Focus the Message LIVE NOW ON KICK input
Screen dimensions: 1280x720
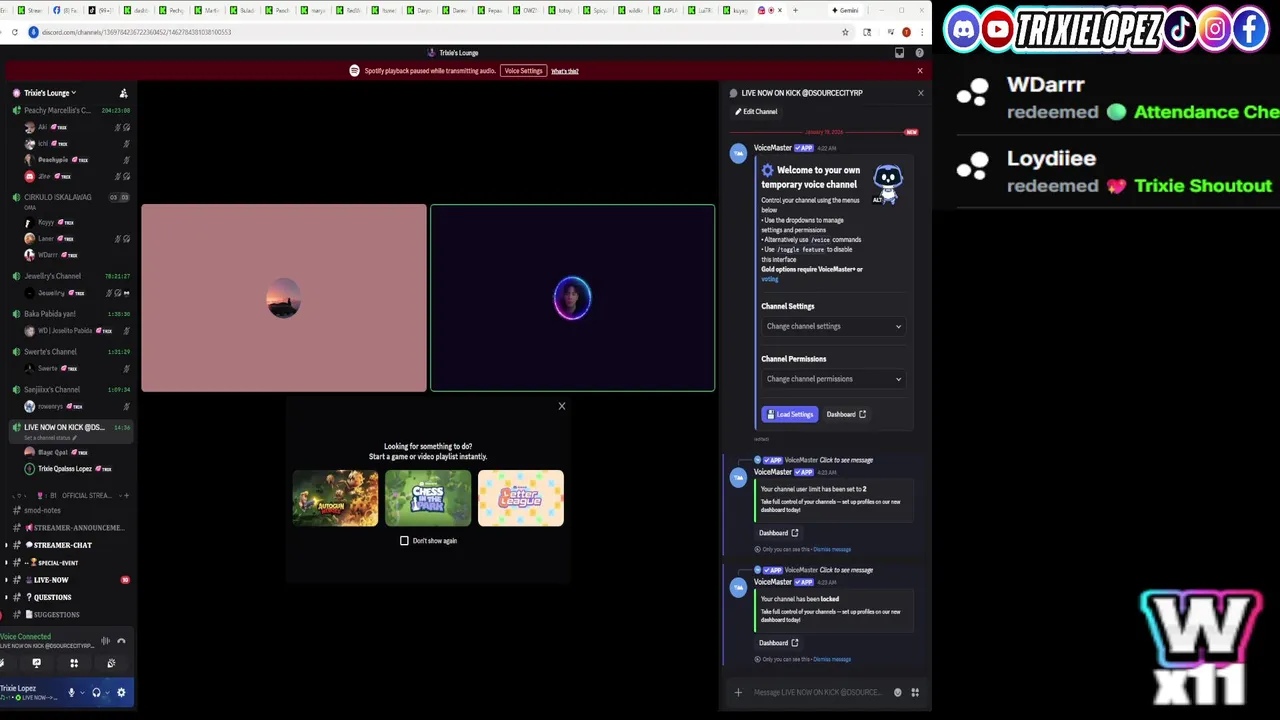coord(818,692)
